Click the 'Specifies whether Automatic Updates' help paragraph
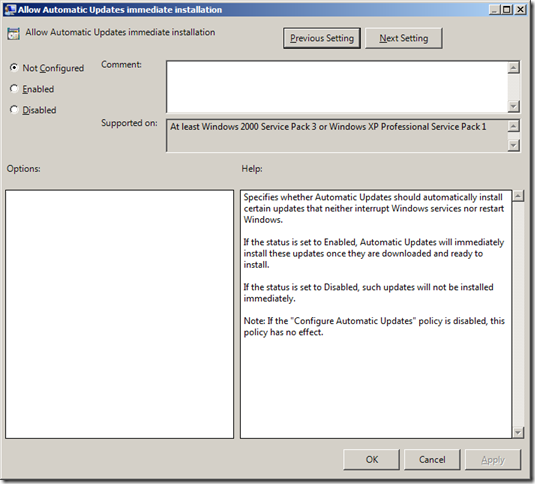Viewport: 535px width, 484px height. click(374, 208)
